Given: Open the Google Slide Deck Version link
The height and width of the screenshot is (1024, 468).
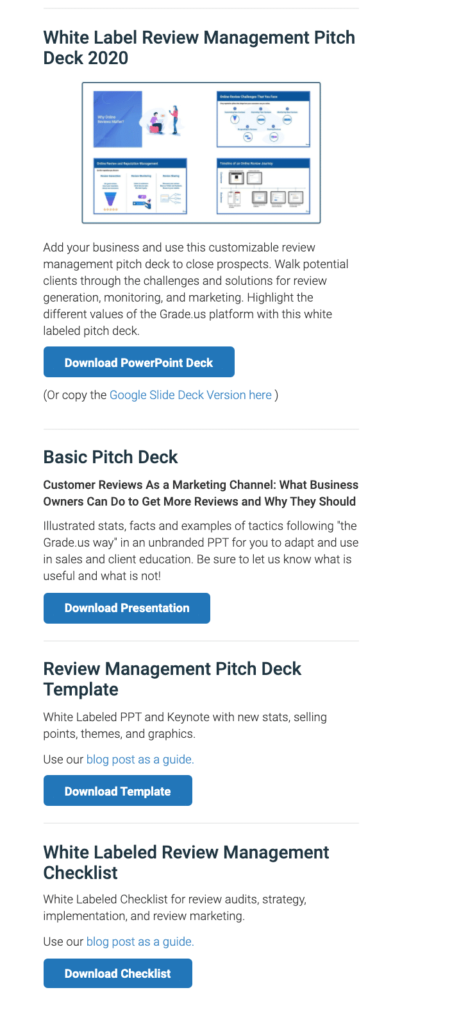Looking at the screenshot, I should 191,395.
